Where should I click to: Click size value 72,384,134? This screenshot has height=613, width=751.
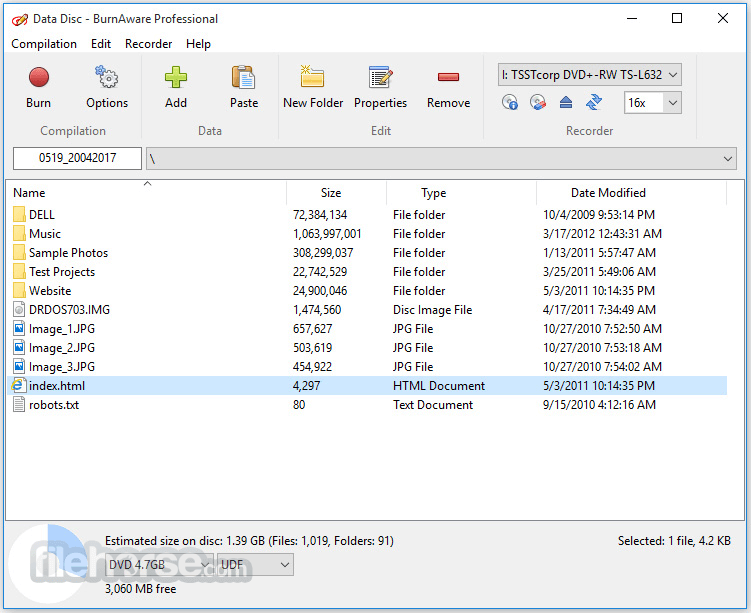[320, 215]
